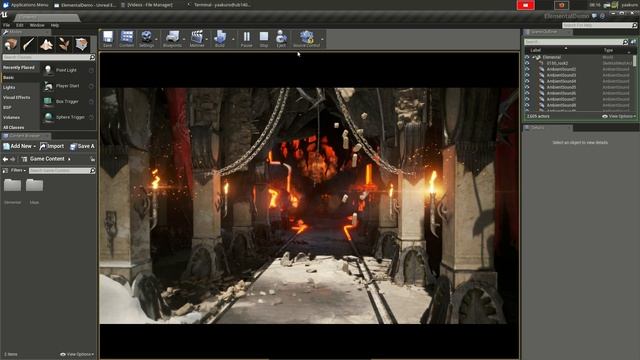
Task: Click the Box Trigger icon
Action: 48,101
